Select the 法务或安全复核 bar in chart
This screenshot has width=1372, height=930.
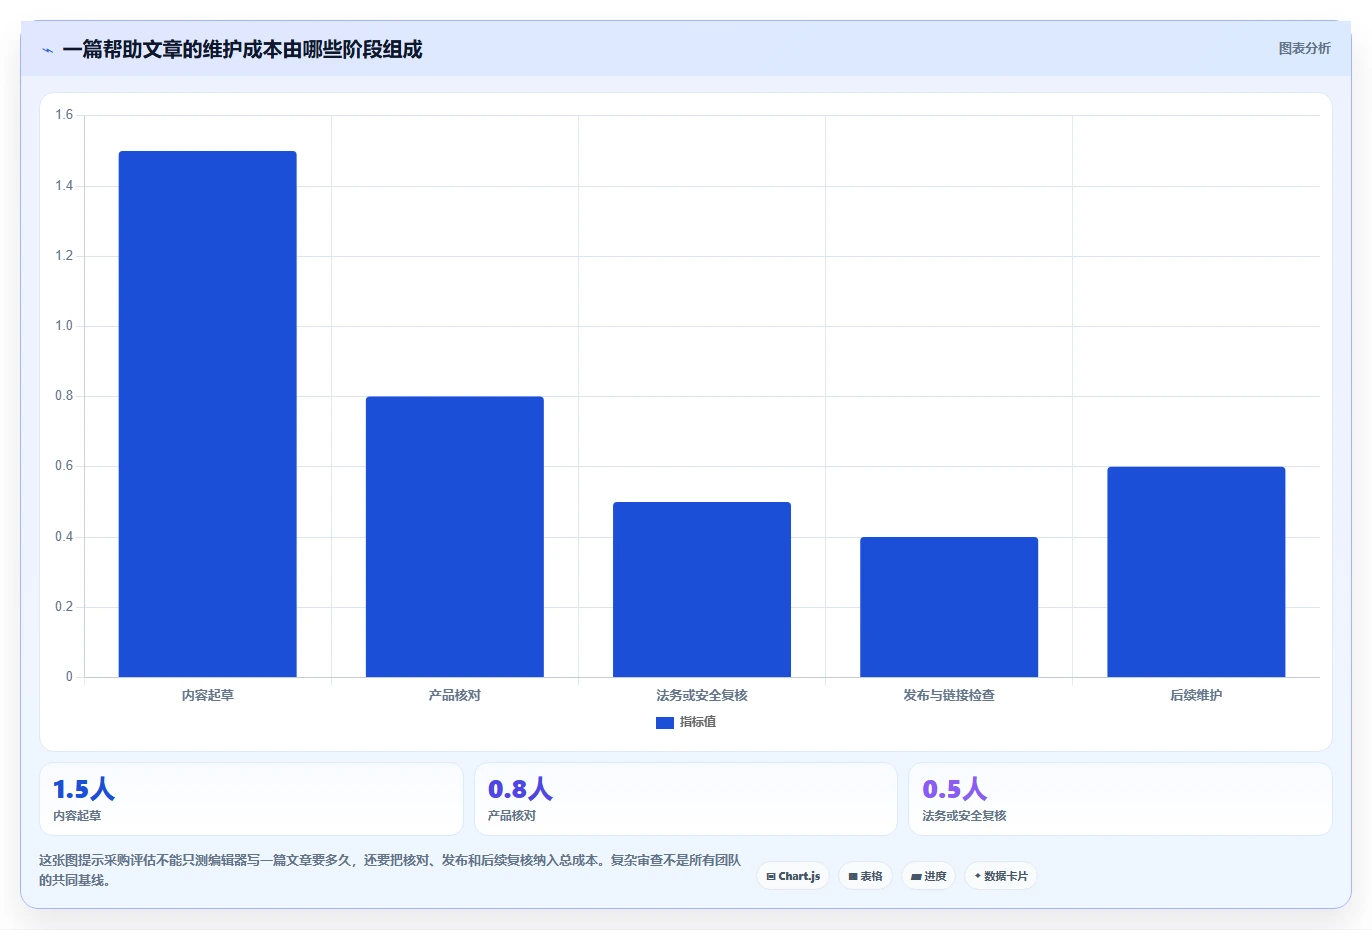[x=702, y=589]
